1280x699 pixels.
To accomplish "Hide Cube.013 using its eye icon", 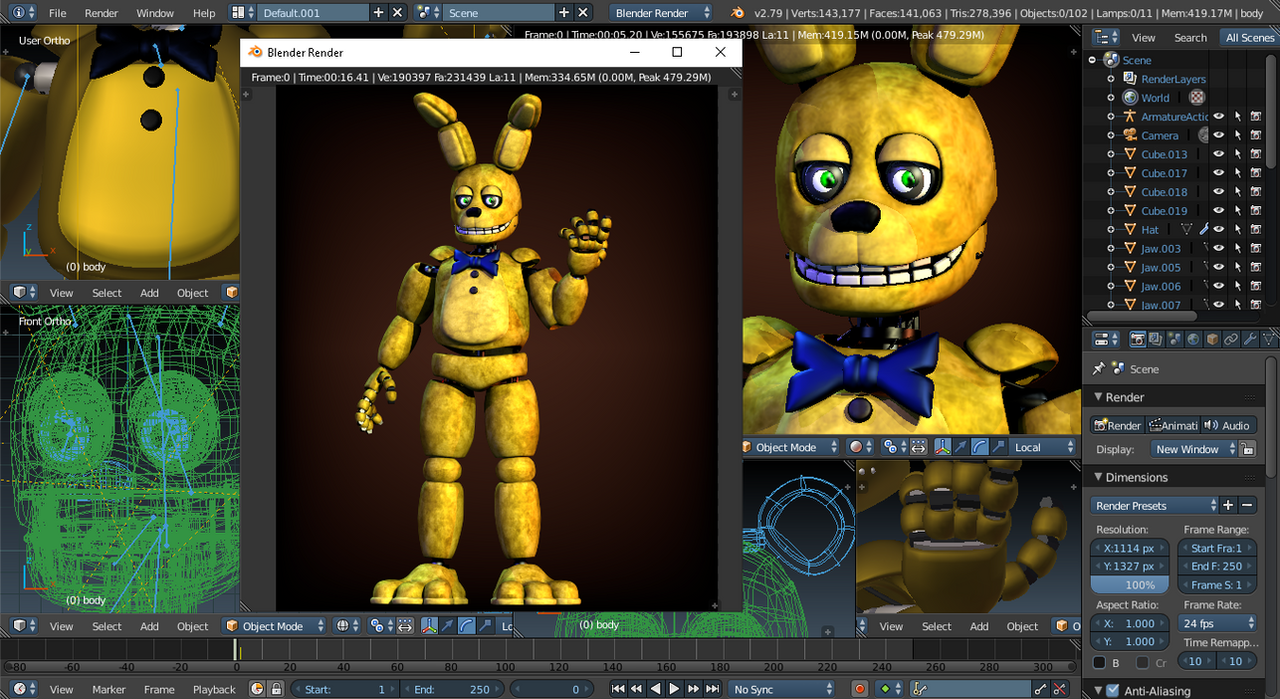I will tap(1219, 154).
